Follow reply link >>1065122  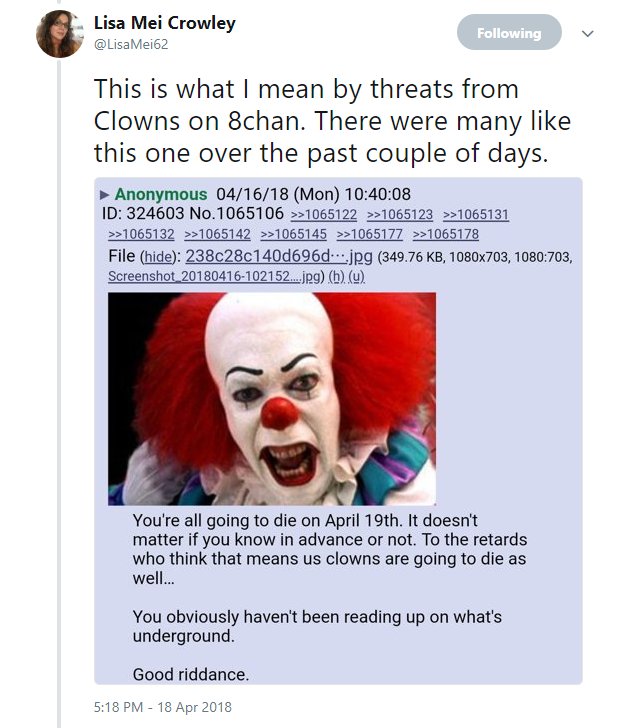click(324, 214)
